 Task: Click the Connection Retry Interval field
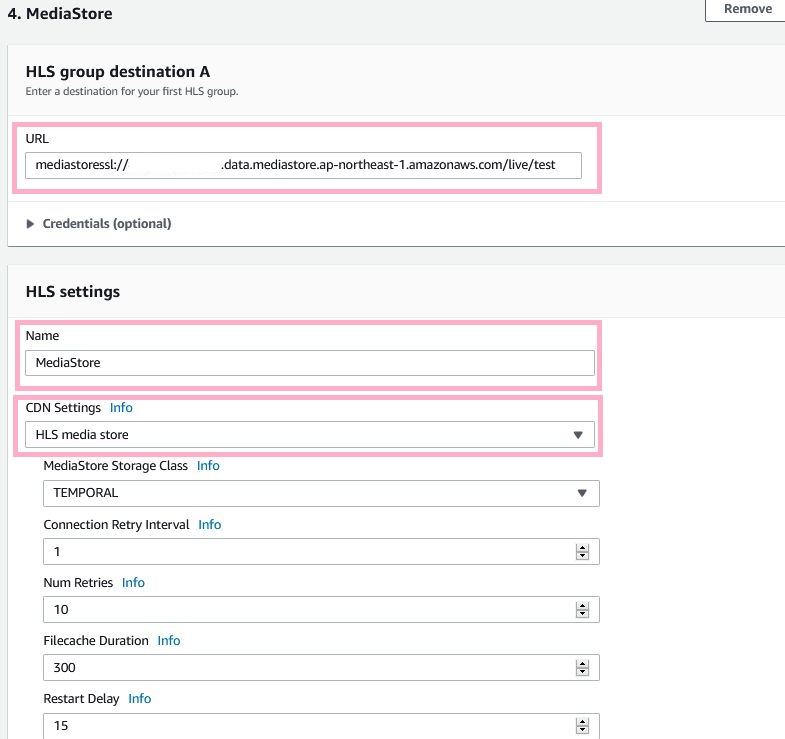(x=305, y=551)
